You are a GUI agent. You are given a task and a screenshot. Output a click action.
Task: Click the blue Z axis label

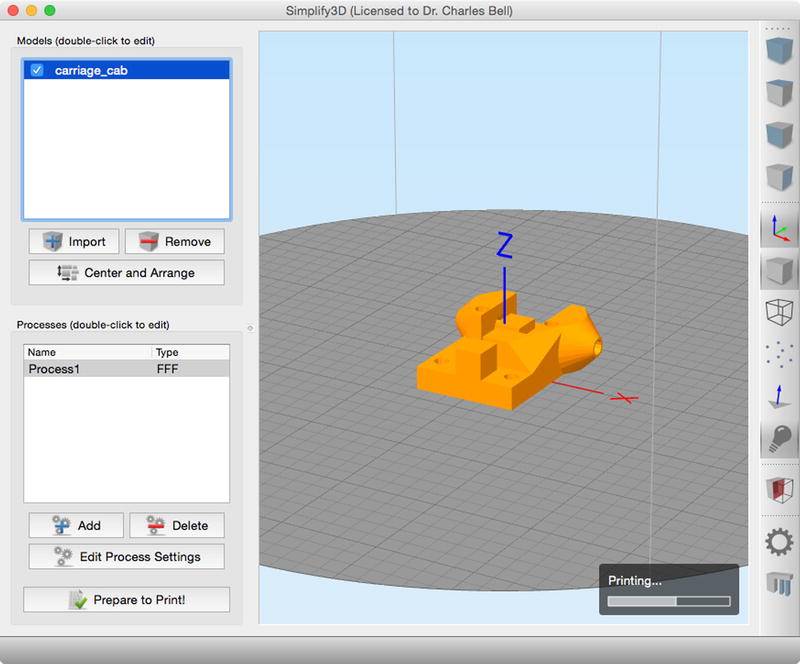[505, 245]
